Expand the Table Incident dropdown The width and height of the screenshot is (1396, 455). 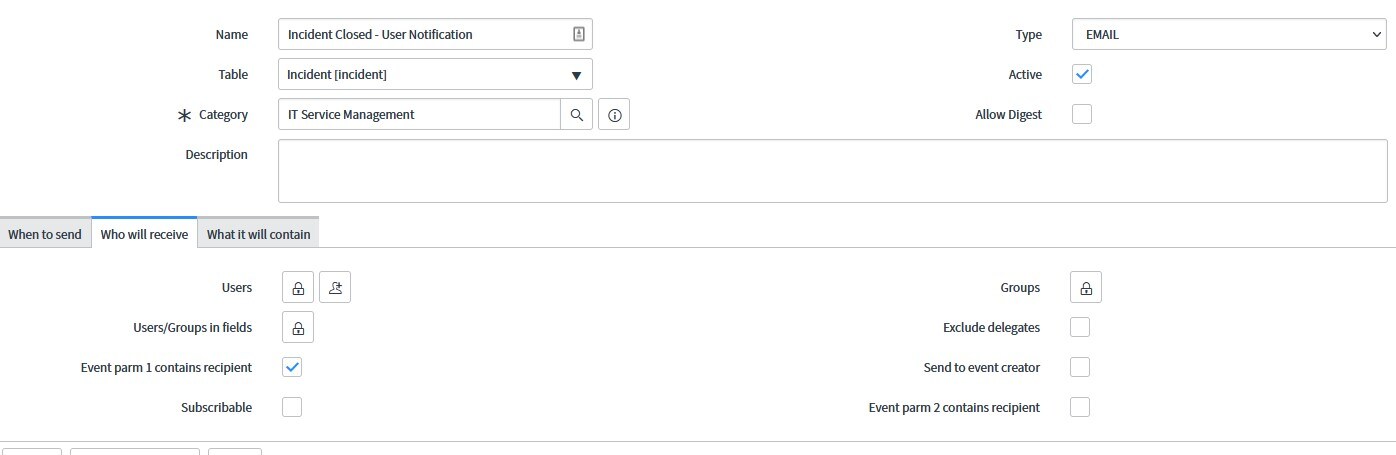pyautogui.click(x=435, y=74)
